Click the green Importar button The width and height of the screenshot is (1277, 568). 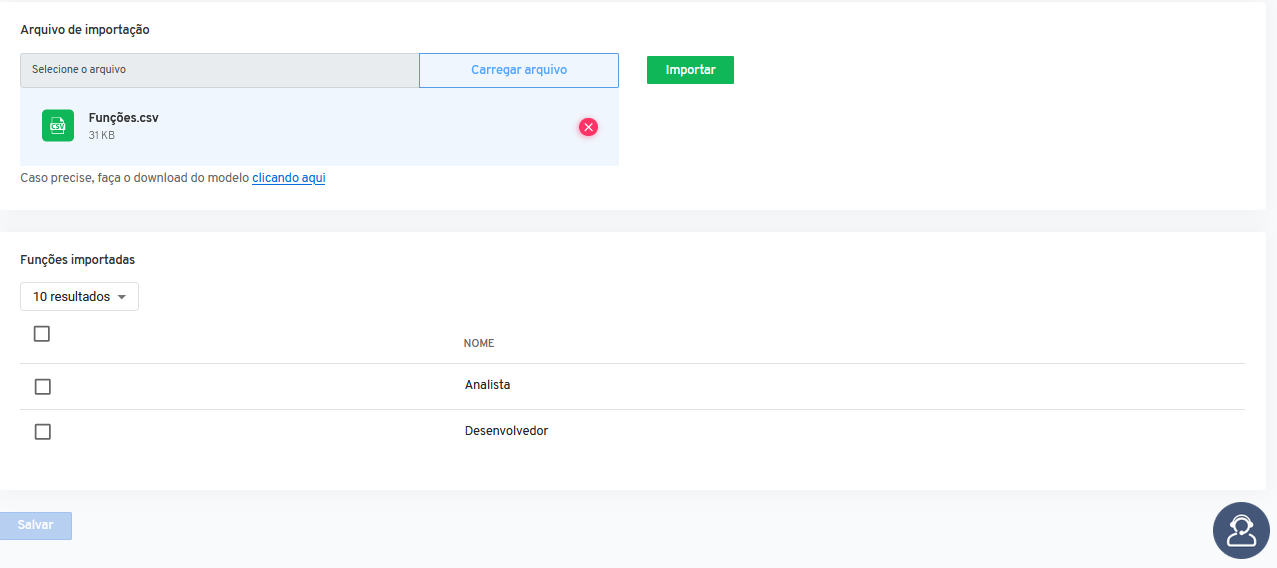[690, 70]
